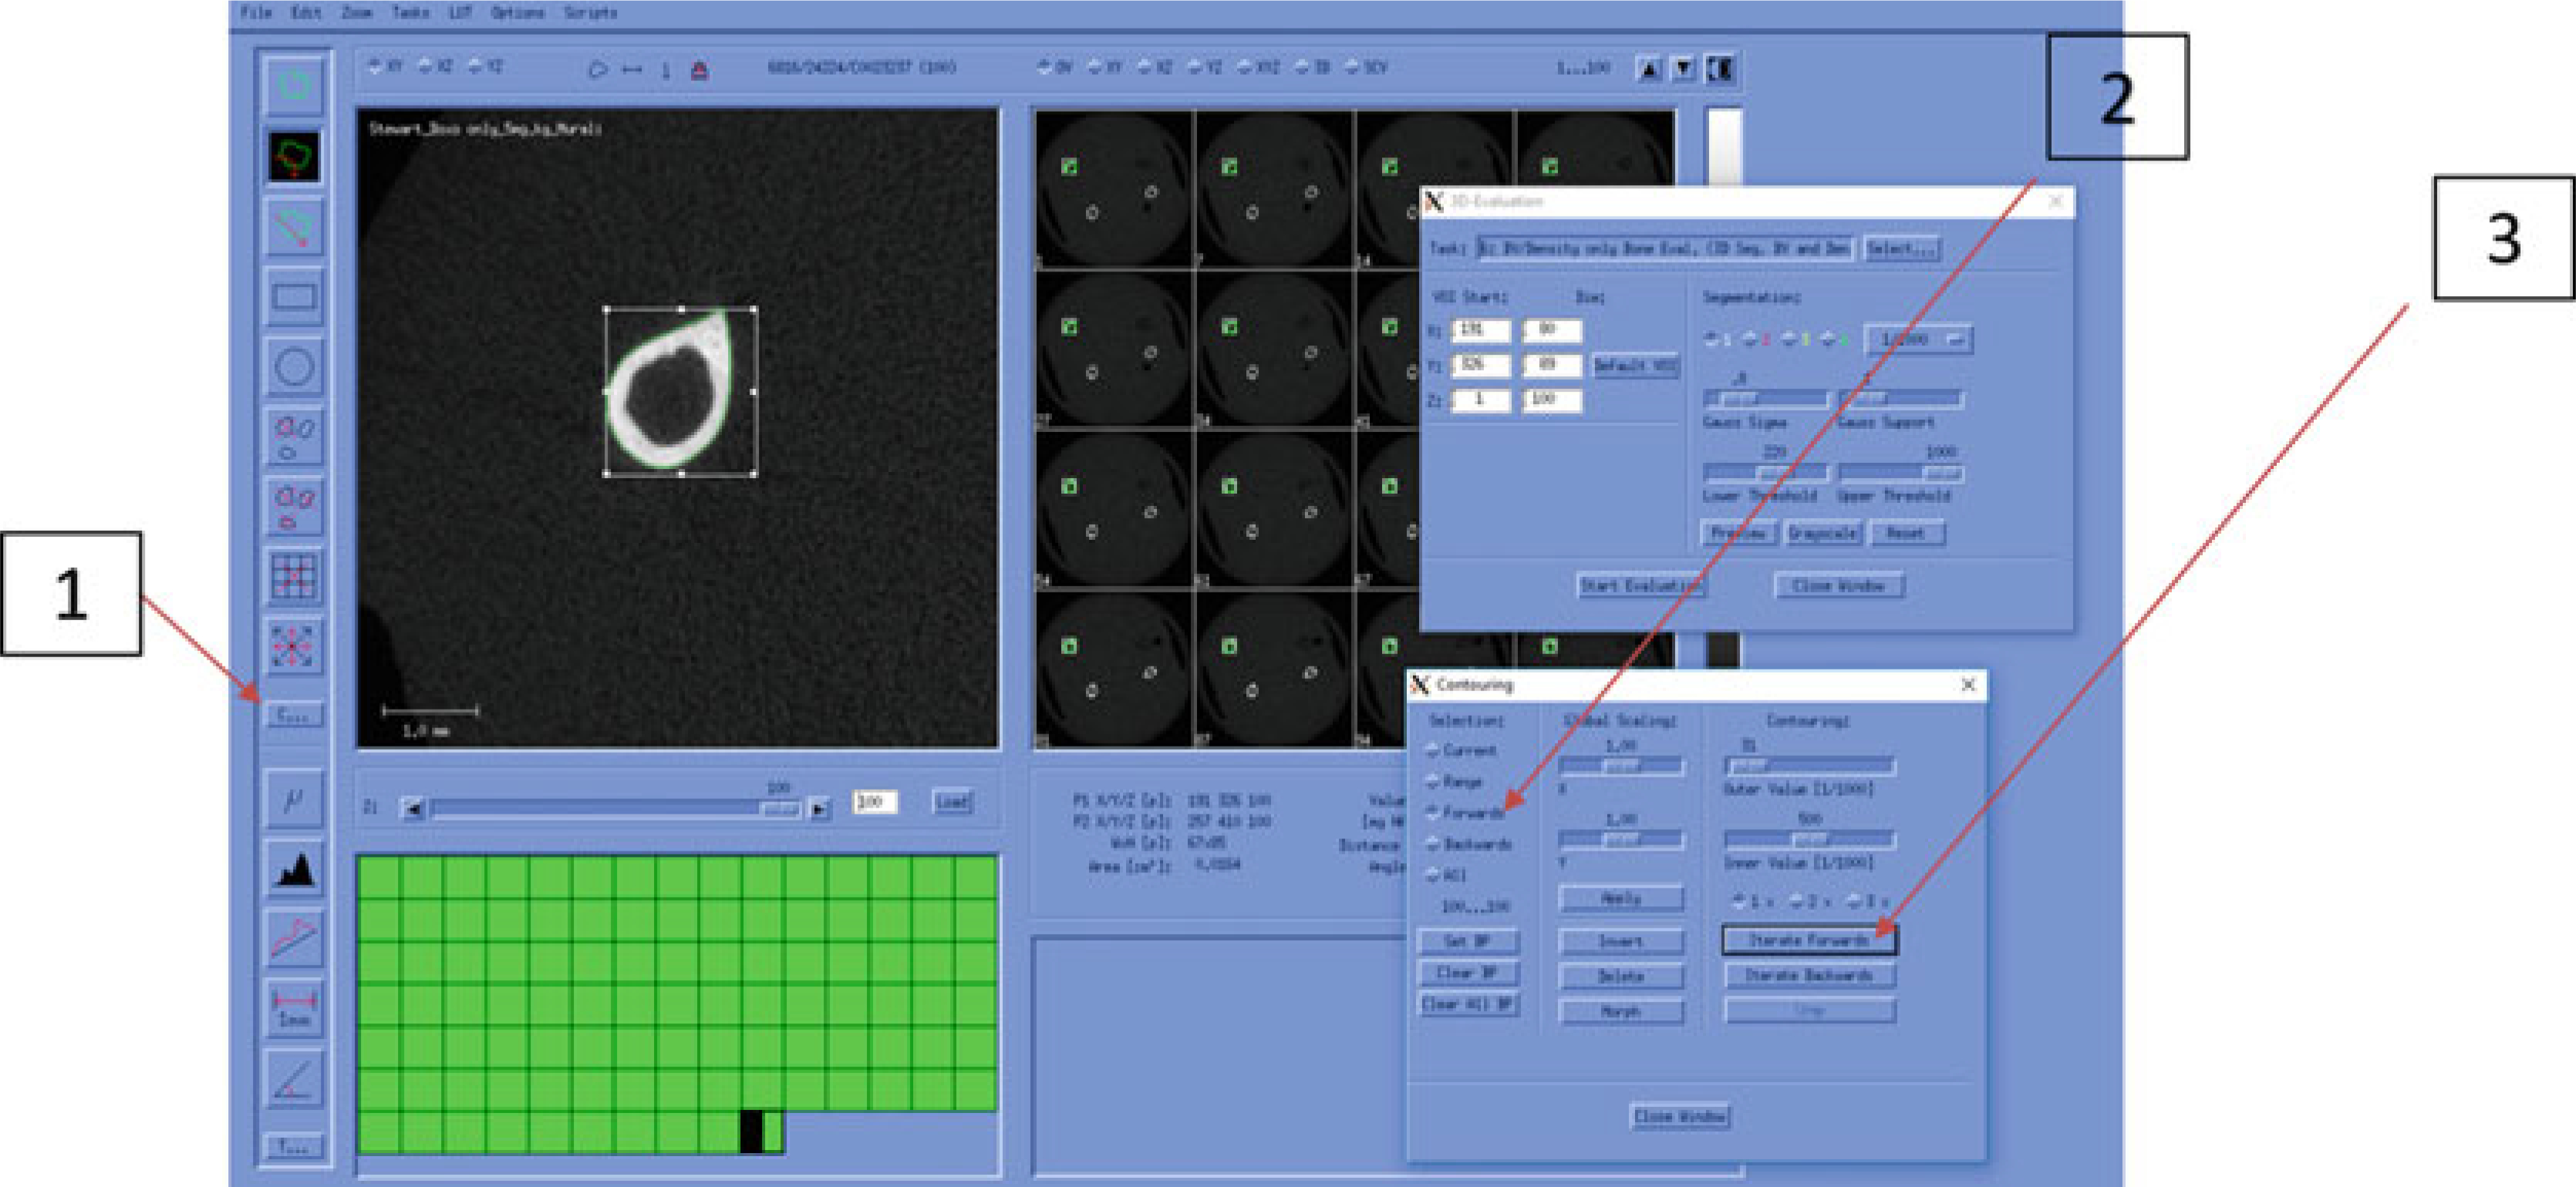Select the grid overlay tool

point(293,577)
